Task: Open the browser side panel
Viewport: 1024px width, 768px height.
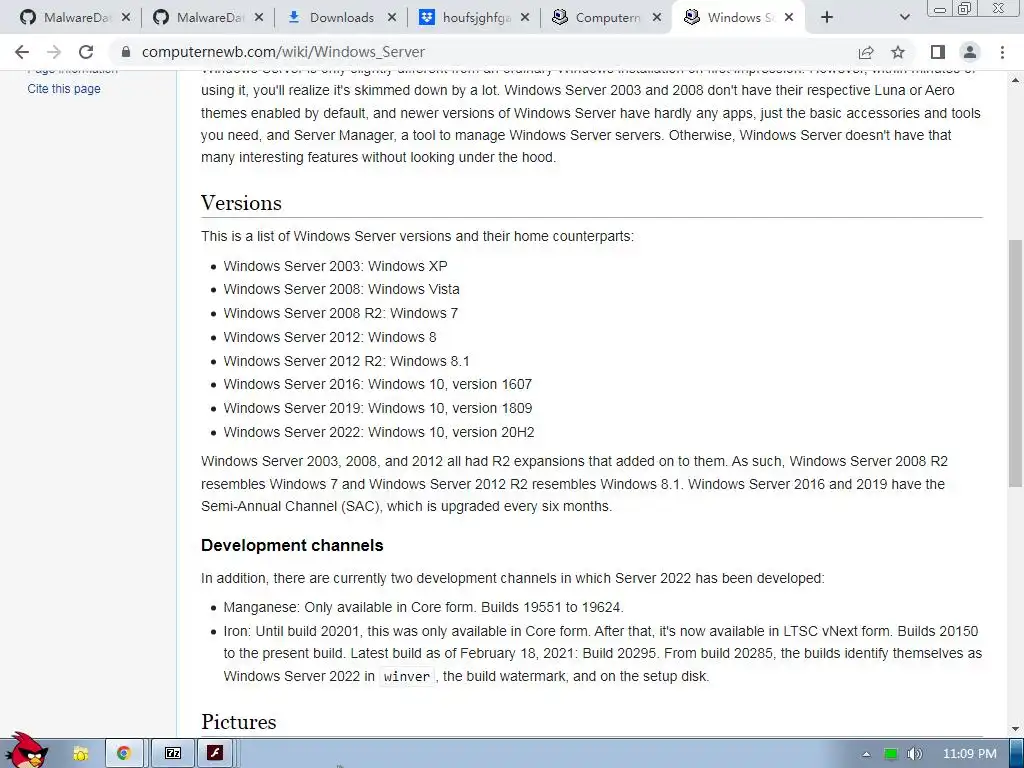Action: pyautogui.click(x=938, y=52)
